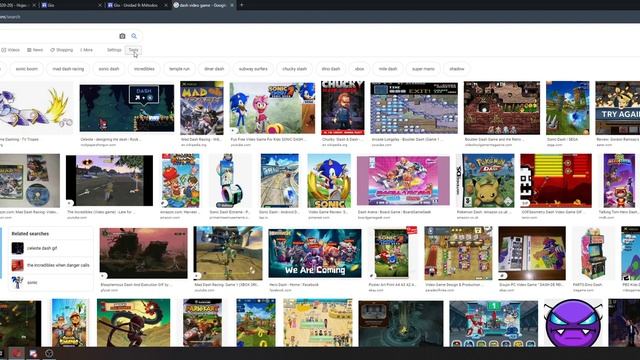
Task: Filter by 'dino dash' chip
Action: pyautogui.click(x=331, y=69)
